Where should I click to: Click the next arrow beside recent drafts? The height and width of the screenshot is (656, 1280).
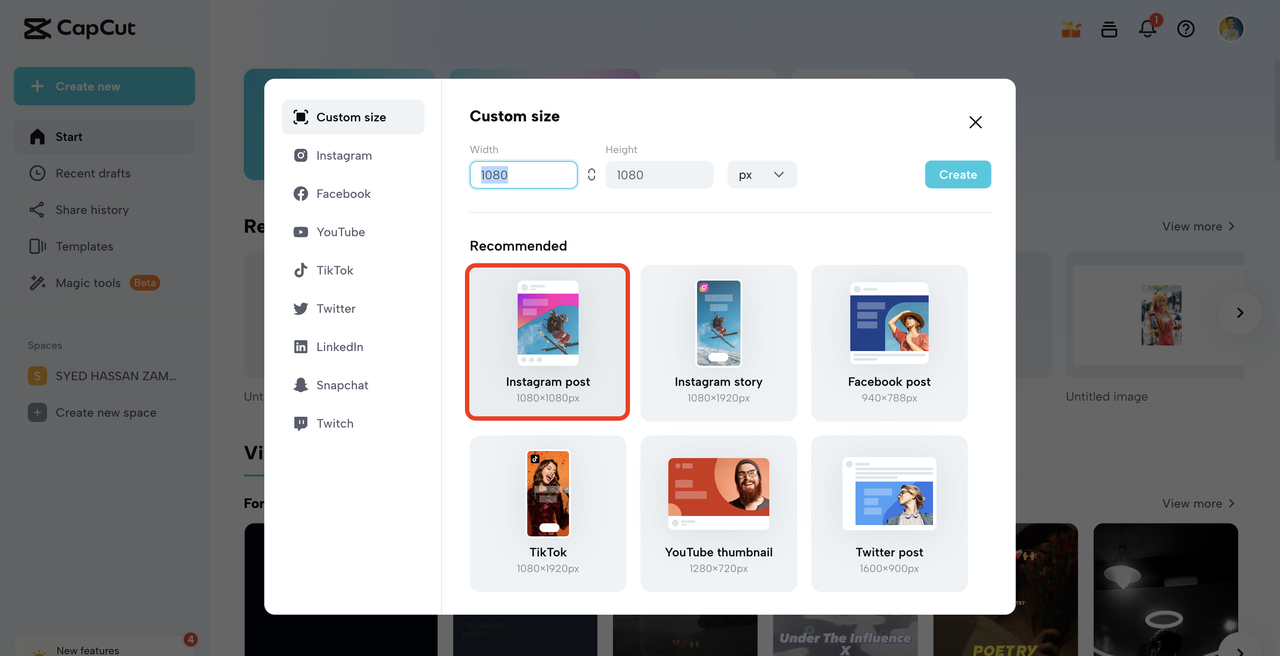1239,313
